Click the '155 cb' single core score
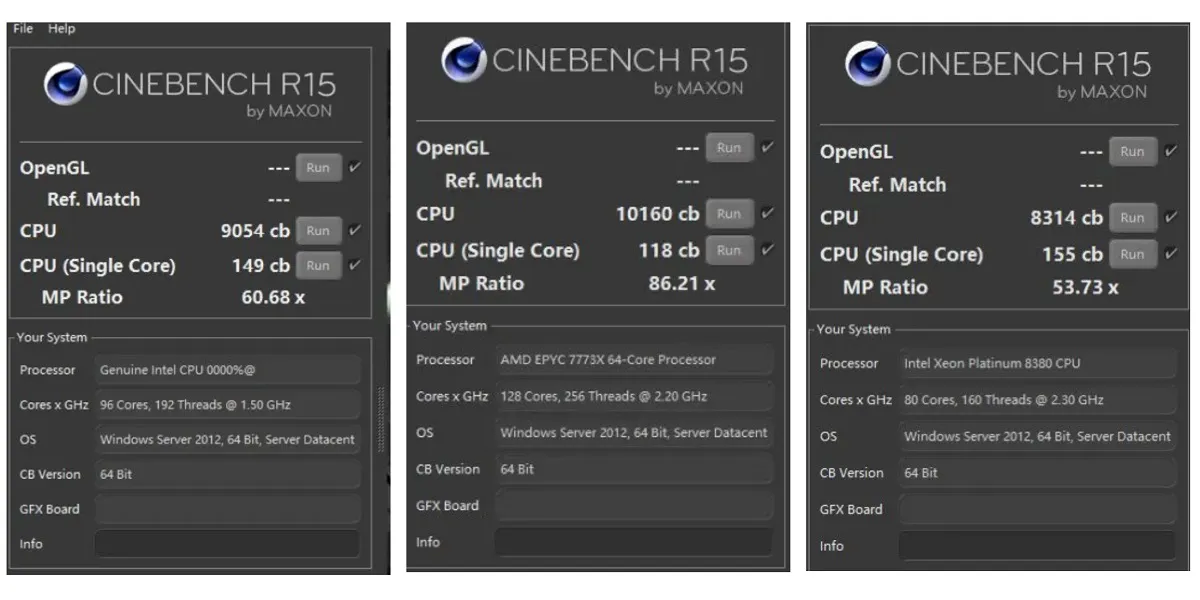Viewport: 1200px width, 600px height. (x=1073, y=254)
